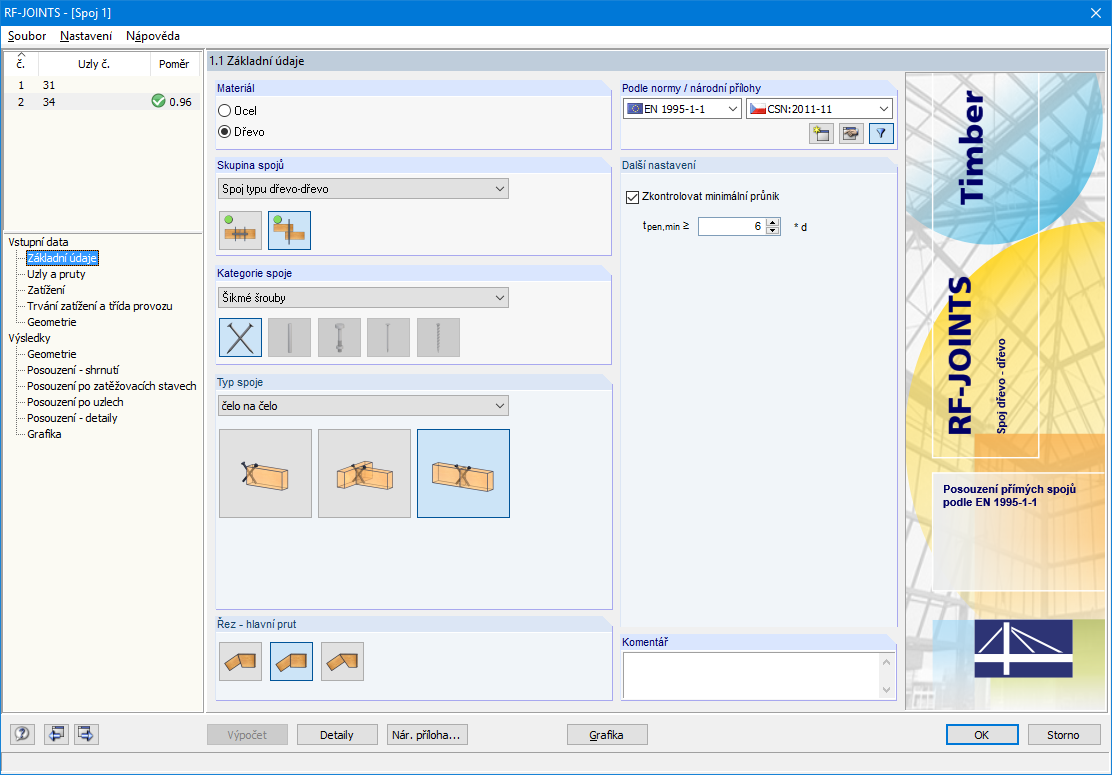Open help with the question mark icon
The image size is (1112, 775).
click(x=22, y=735)
